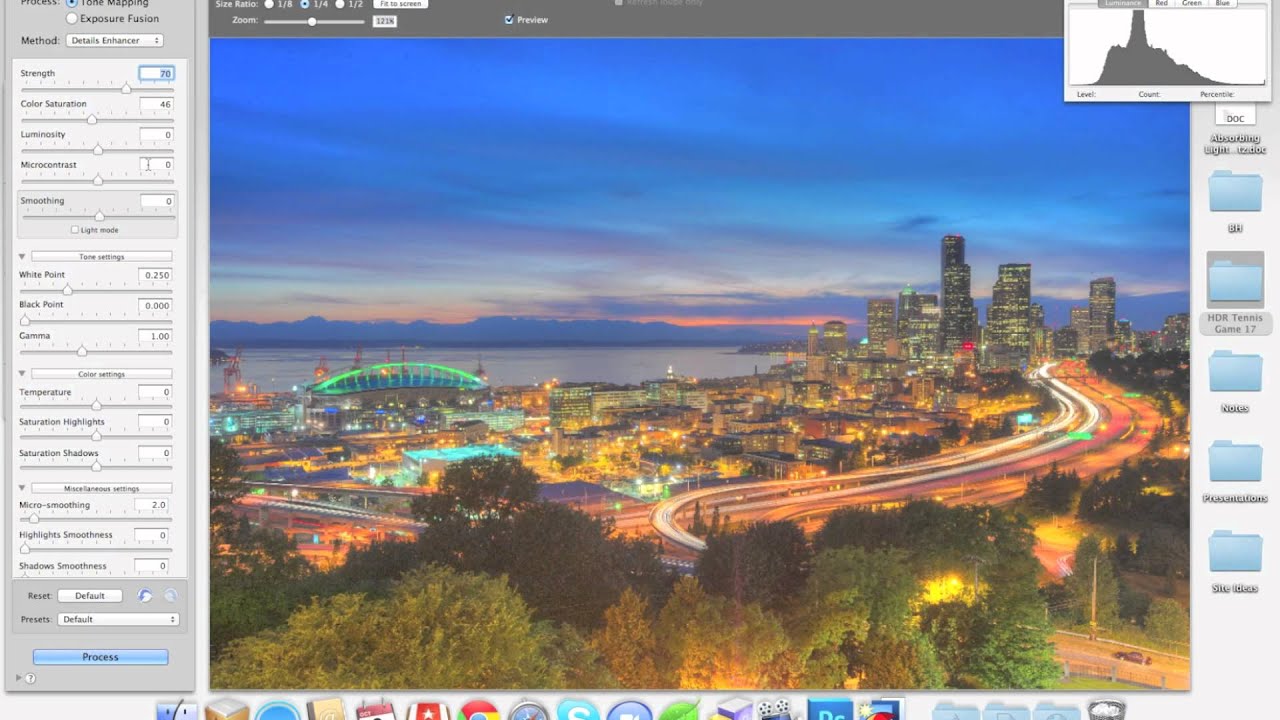
Task: Launch Google Chrome from the dock
Action: click(x=479, y=712)
